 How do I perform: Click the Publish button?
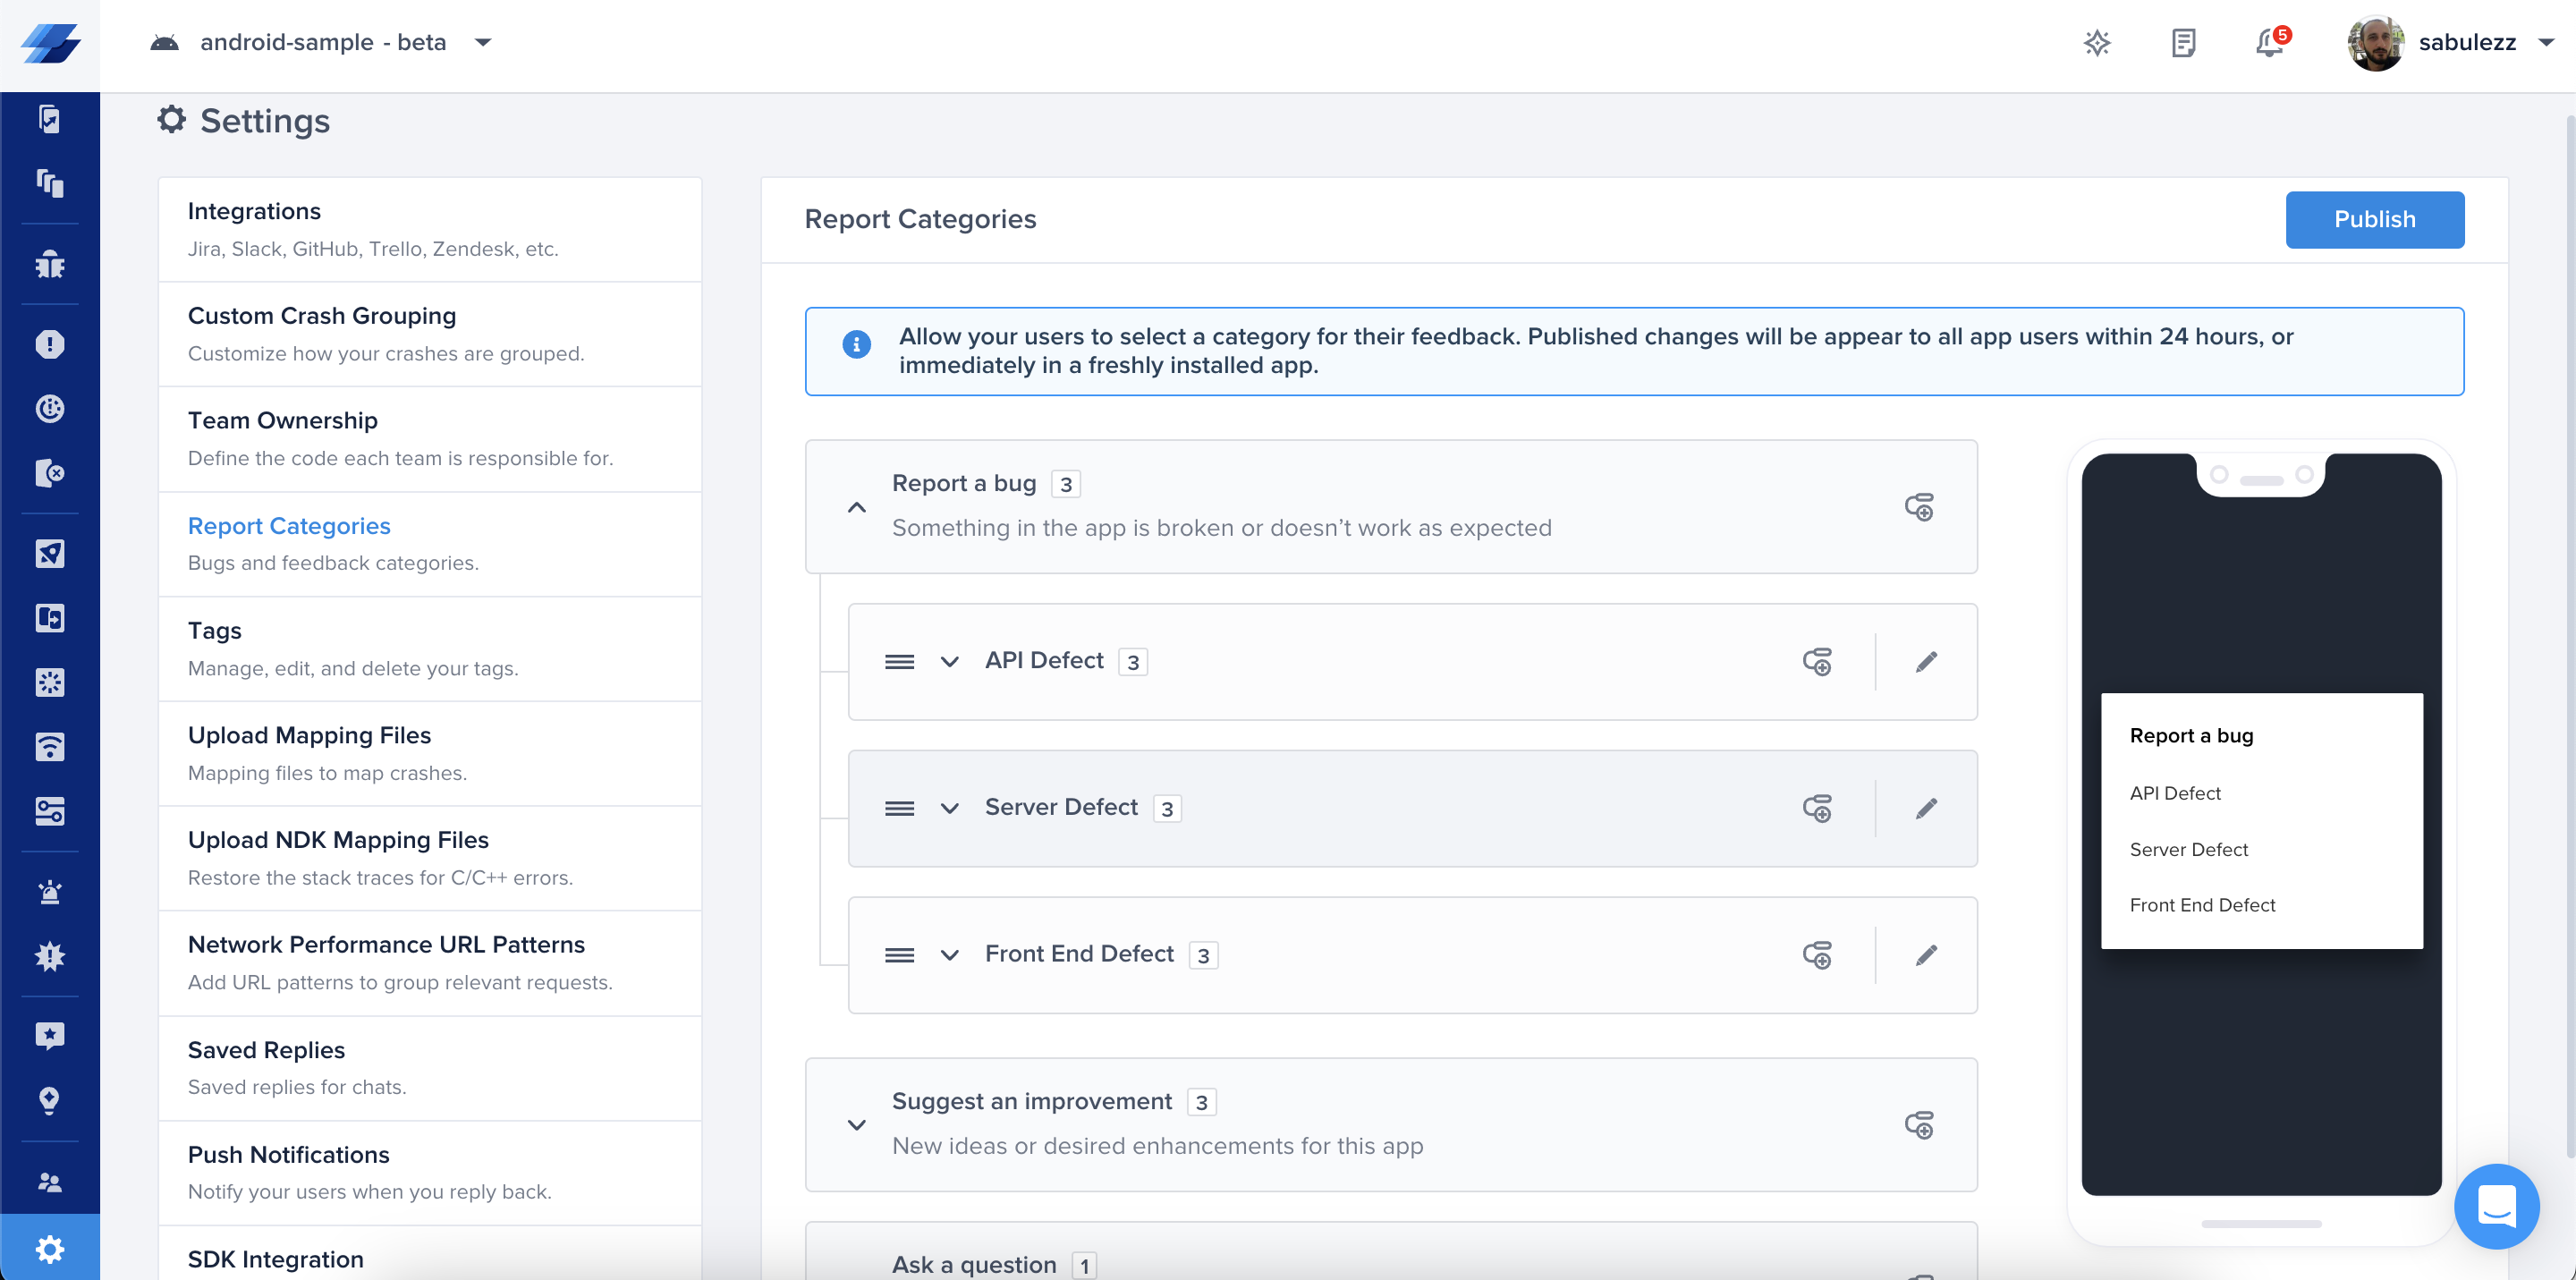click(2374, 219)
